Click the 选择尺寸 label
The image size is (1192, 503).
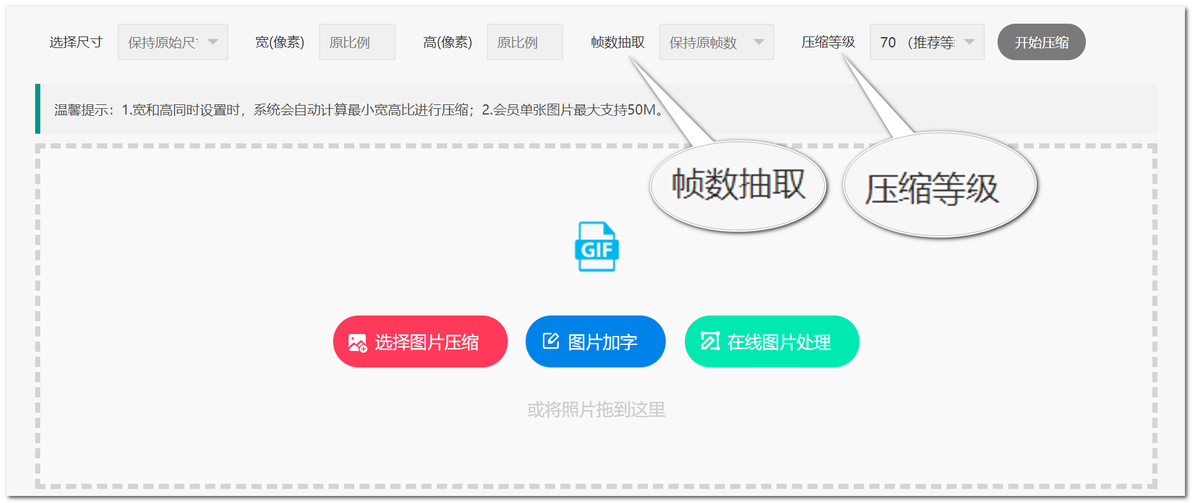tap(76, 43)
